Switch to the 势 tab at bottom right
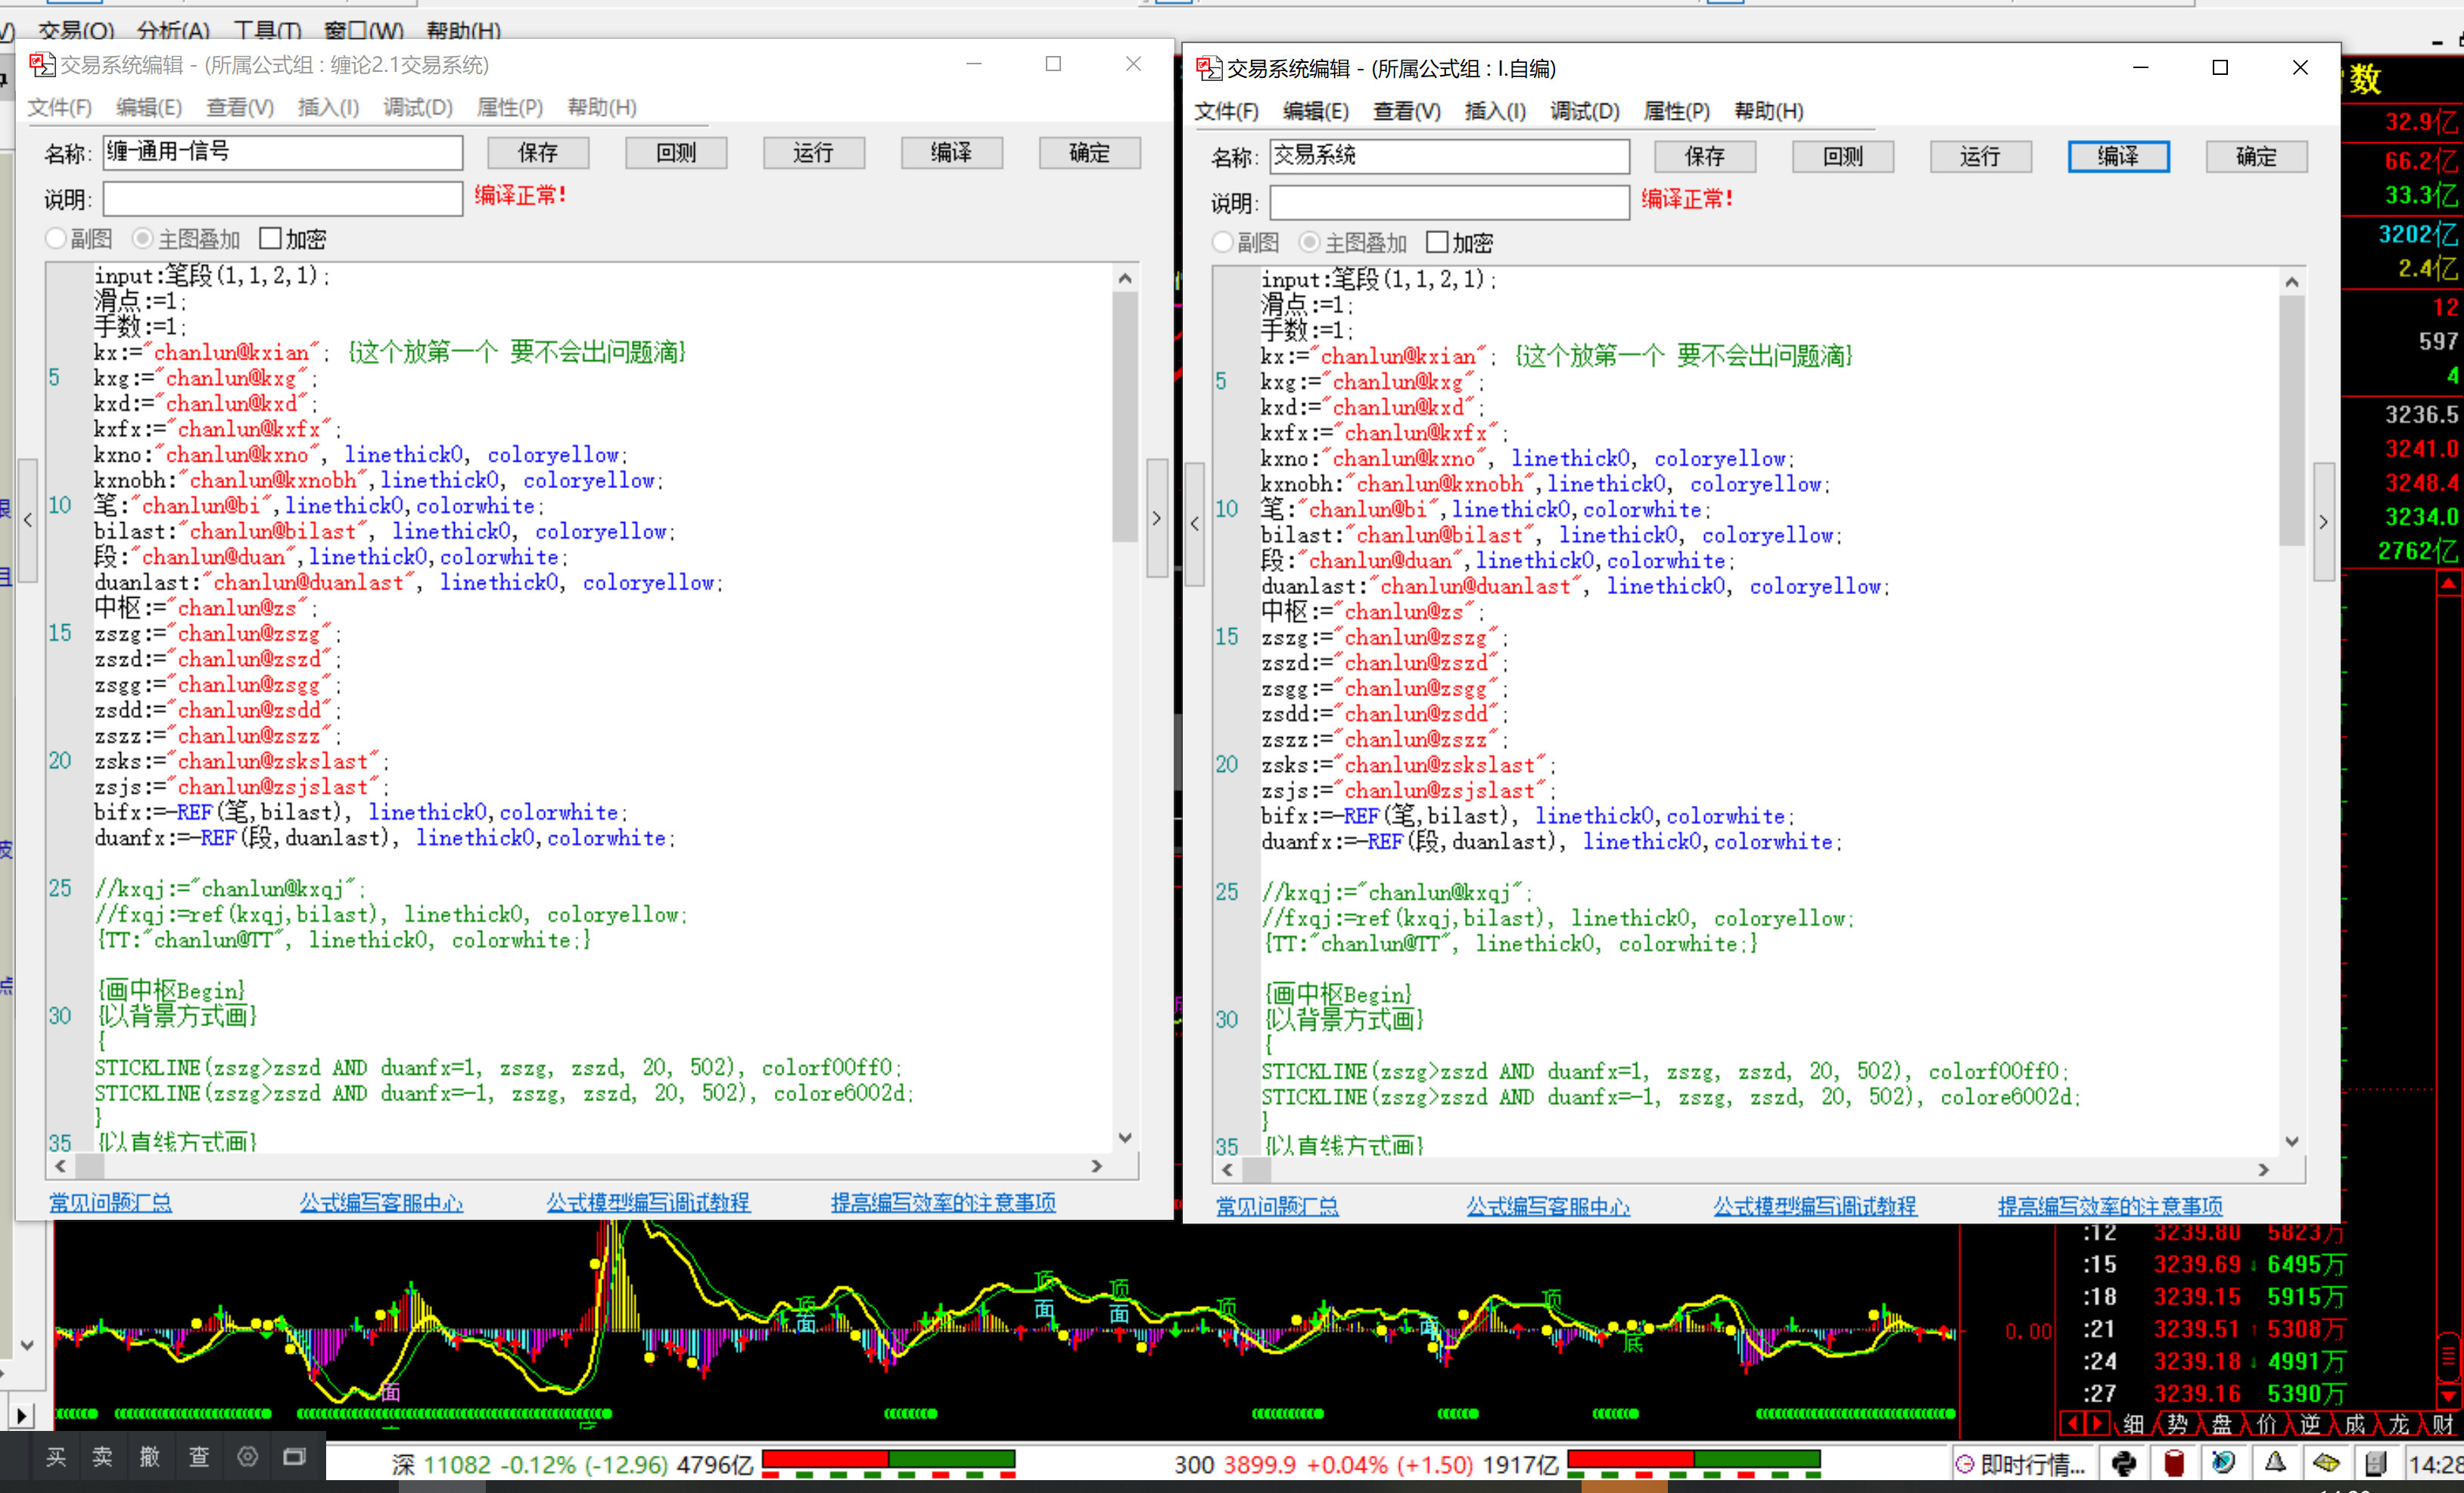Image resolution: width=2464 pixels, height=1493 pixels. (2177, 1424)
